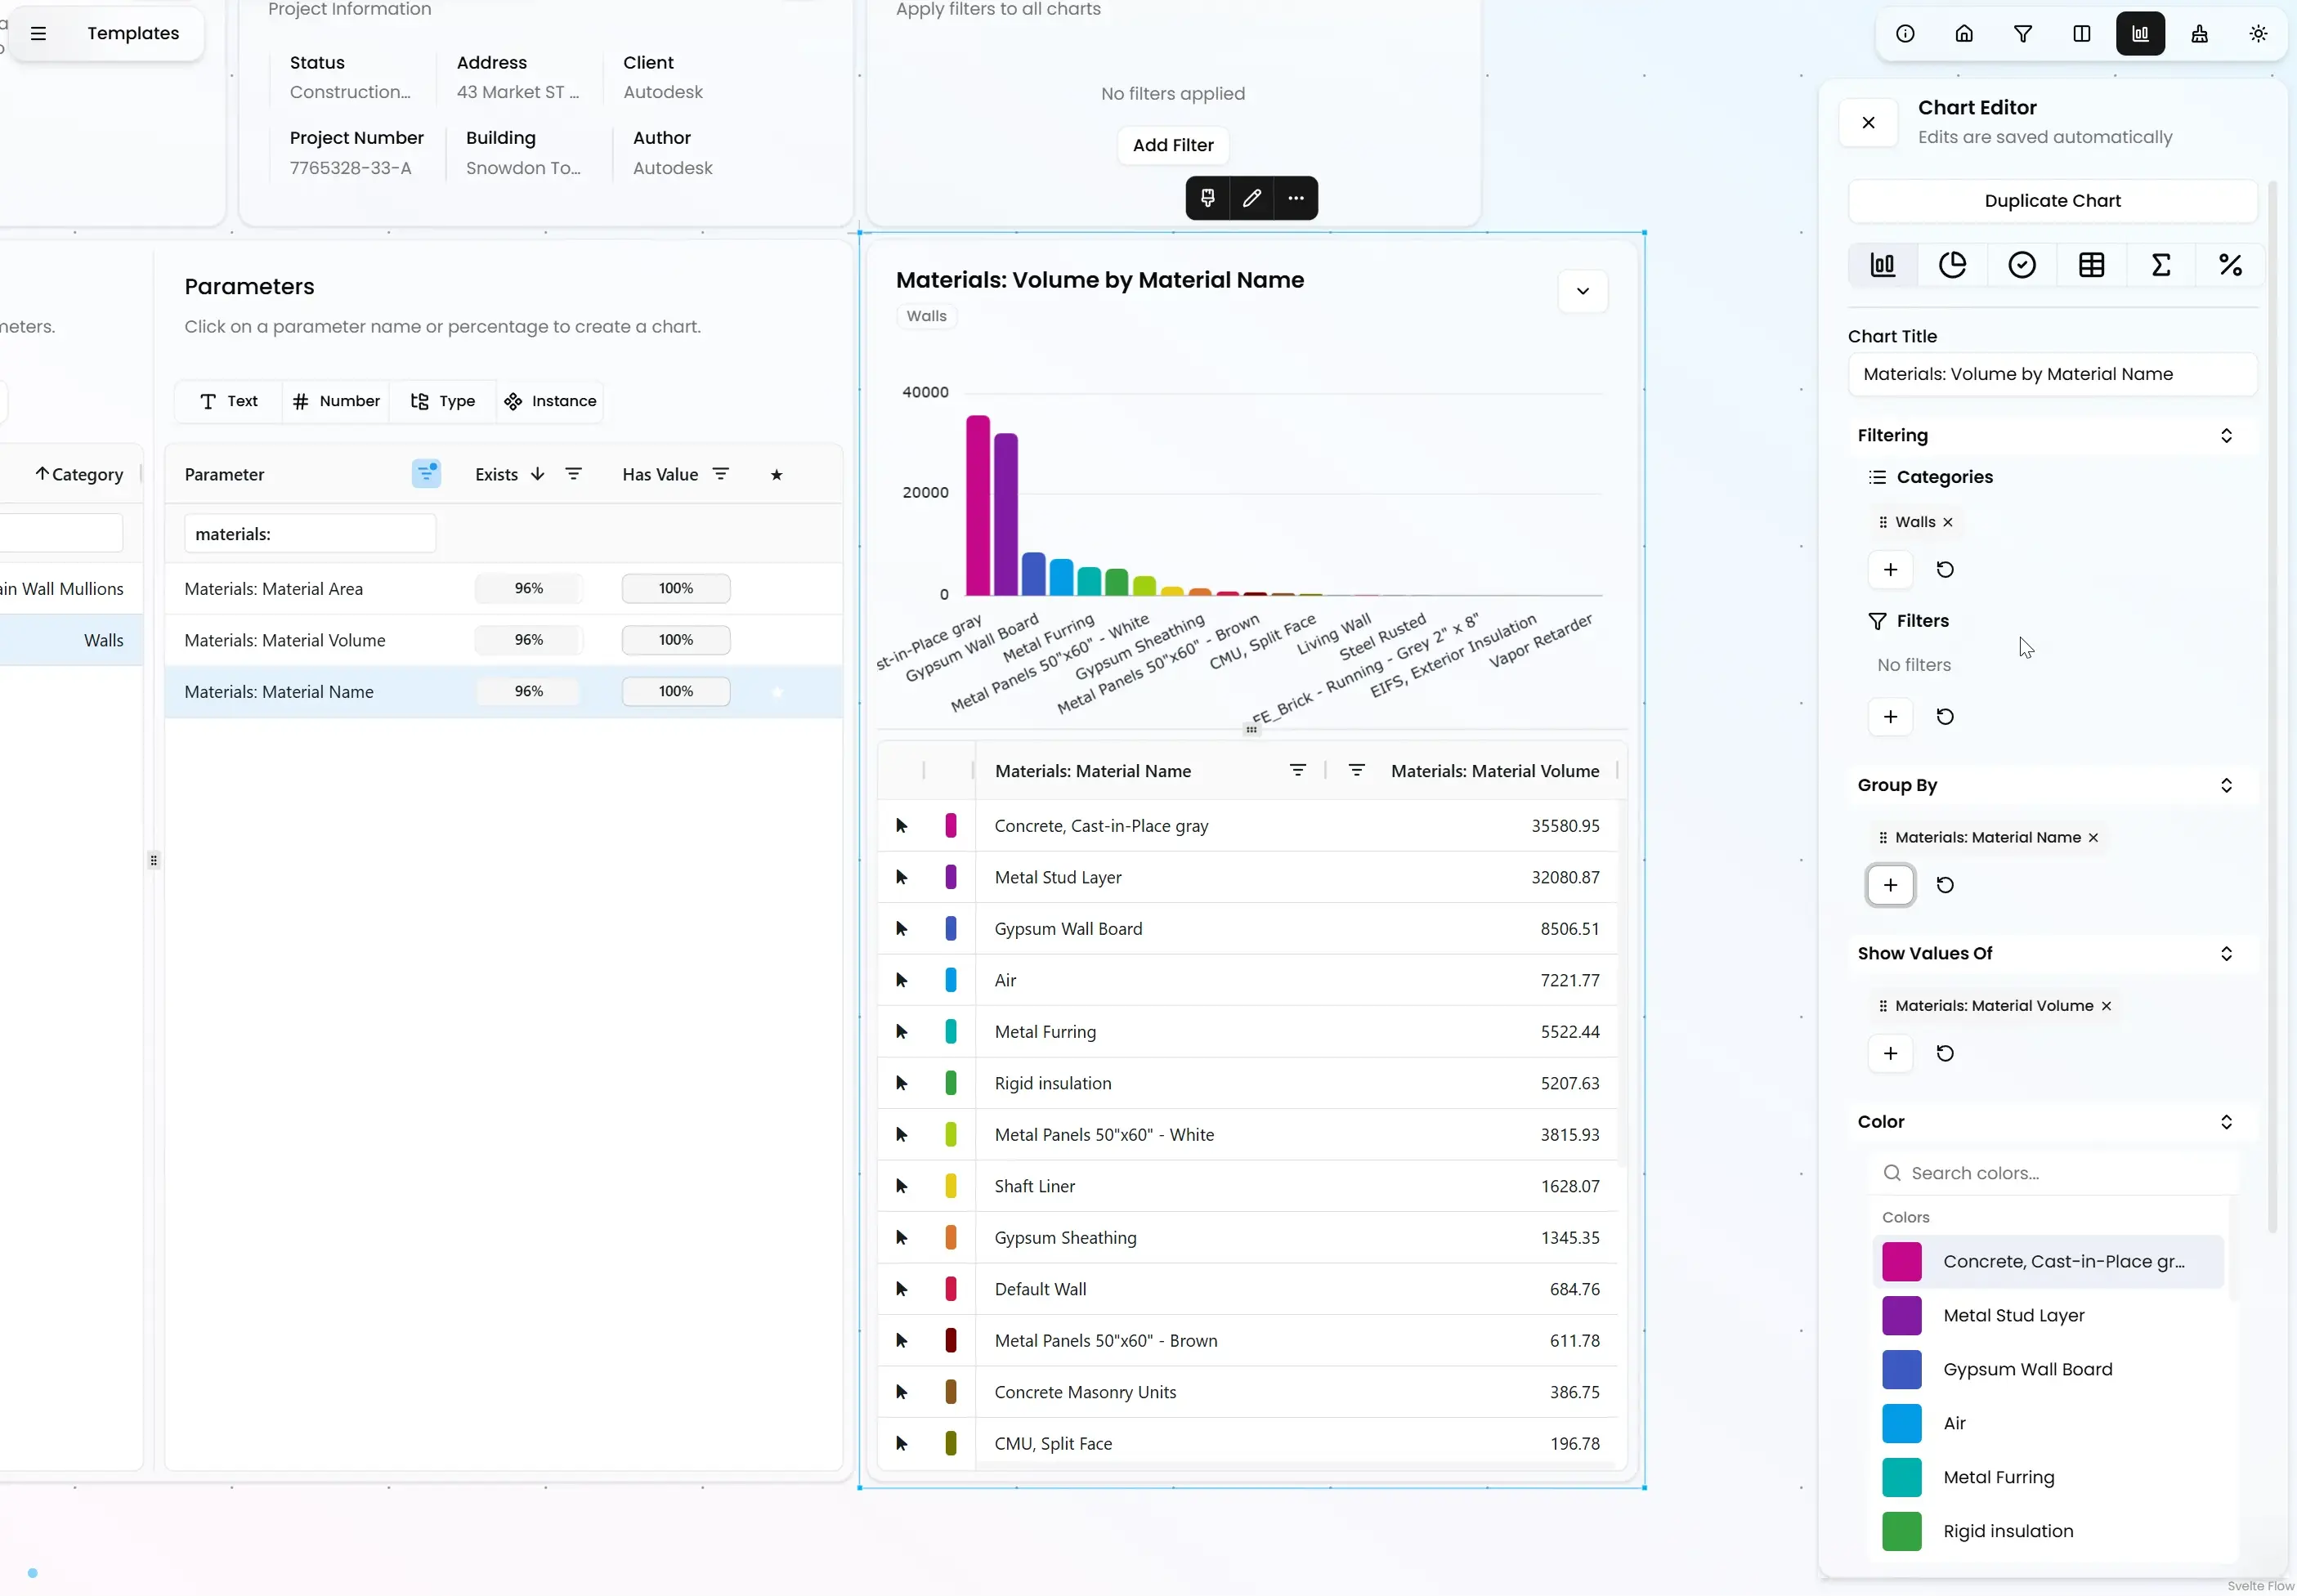The image size is (2297, 1596).
Task: Switch to the Instance parameter tab
Action: click(x=550, y=401)
